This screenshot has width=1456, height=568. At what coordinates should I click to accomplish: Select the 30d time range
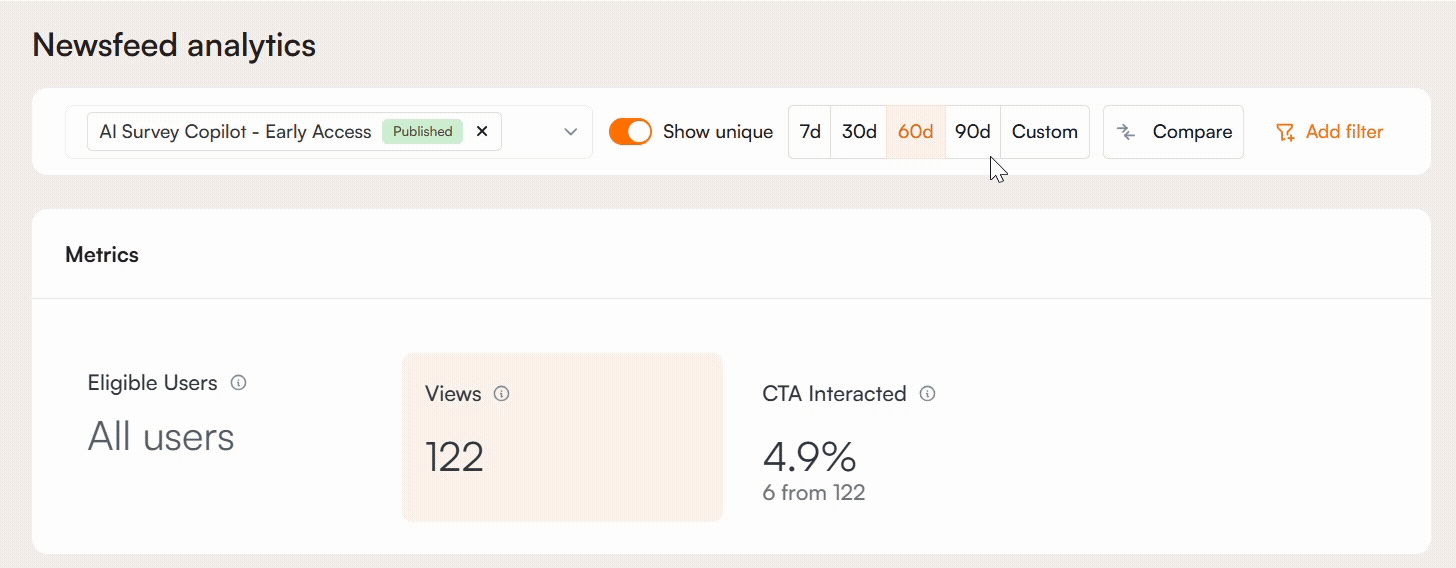pyautogui.click(x=859, y=132)
